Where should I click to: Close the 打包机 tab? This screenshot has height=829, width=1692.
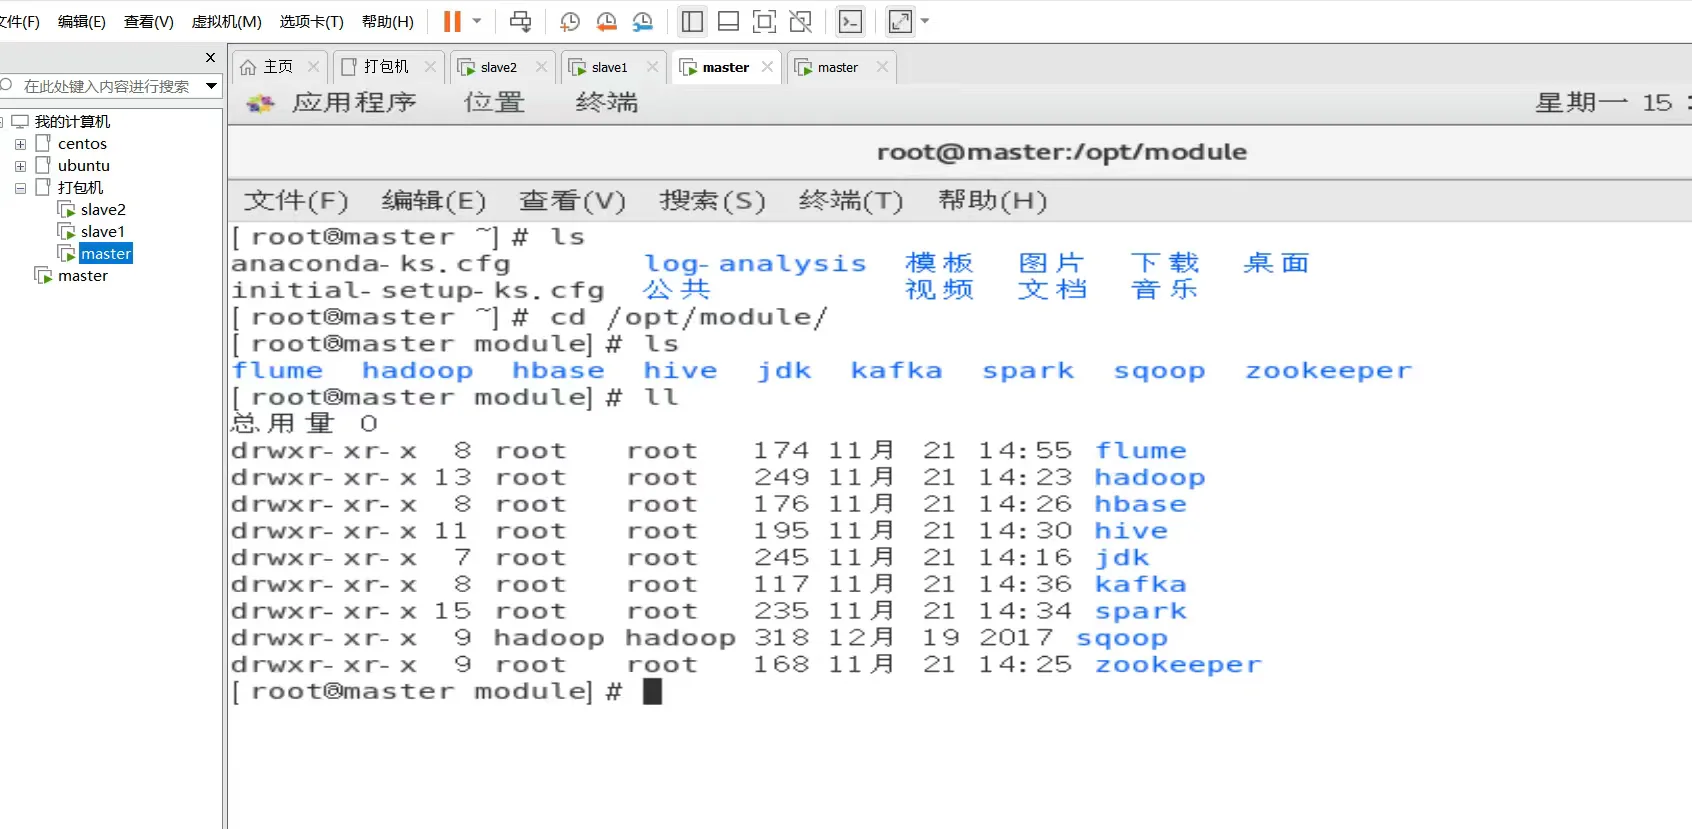[430, 67]
